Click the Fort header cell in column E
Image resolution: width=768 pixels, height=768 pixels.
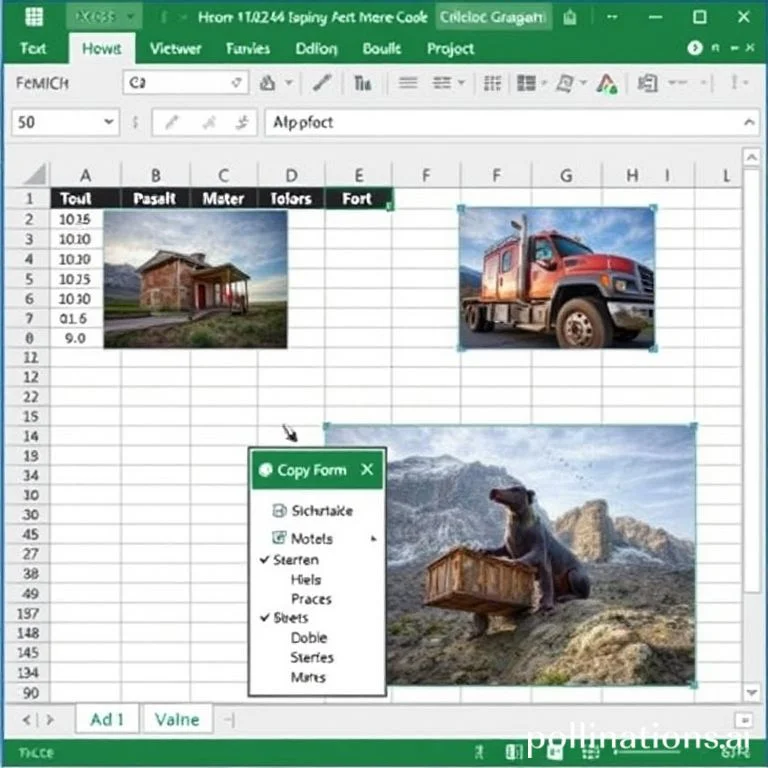357,199
